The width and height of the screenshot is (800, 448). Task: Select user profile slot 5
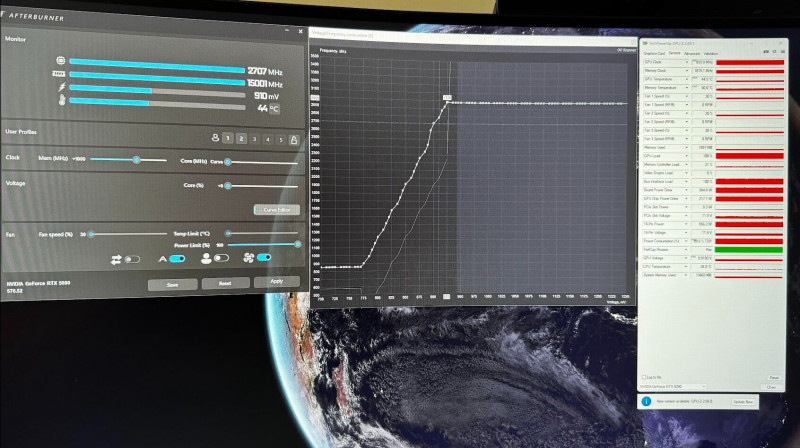tap(281, 140)
